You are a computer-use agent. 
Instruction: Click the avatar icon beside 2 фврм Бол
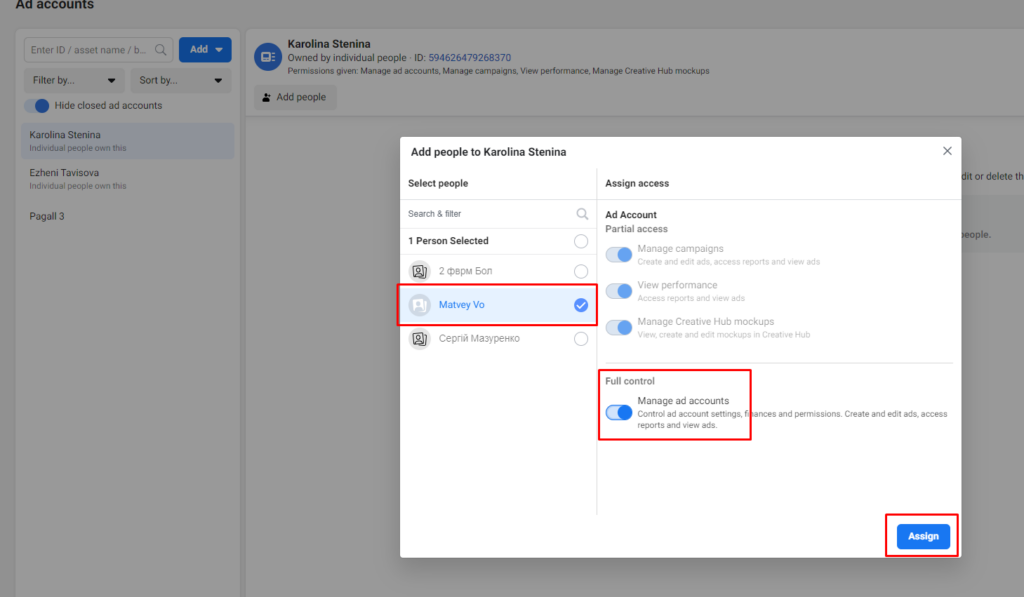click(x=421, y=272)
